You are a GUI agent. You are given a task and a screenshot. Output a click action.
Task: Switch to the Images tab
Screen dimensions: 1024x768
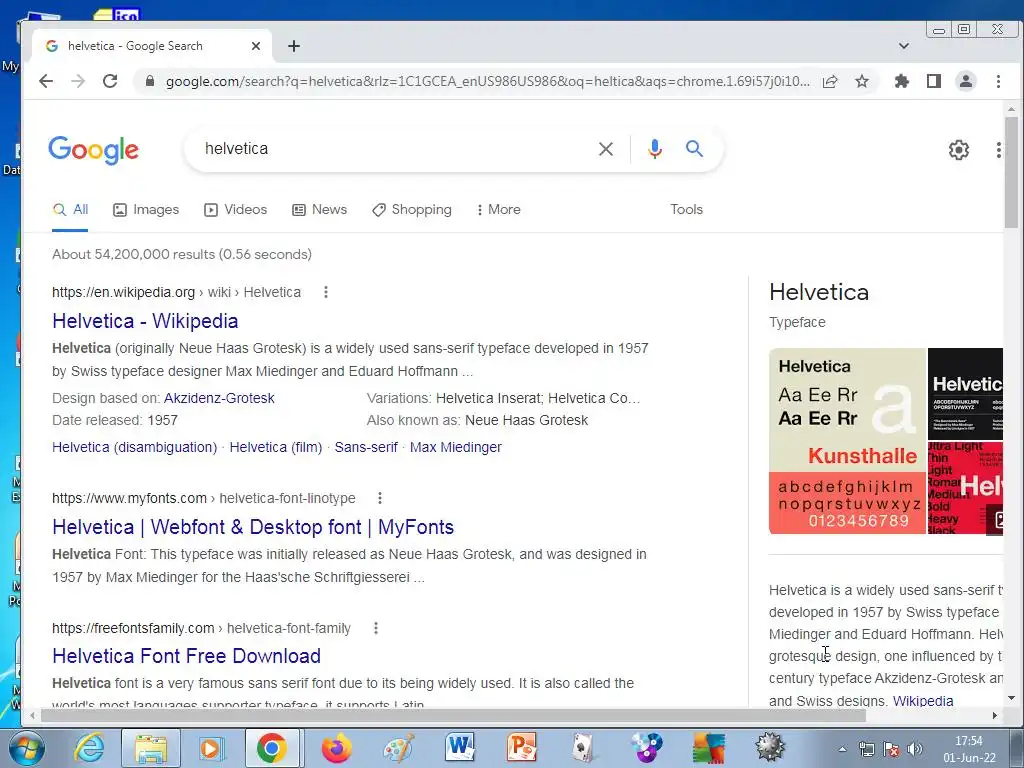[x=146, y=210]
